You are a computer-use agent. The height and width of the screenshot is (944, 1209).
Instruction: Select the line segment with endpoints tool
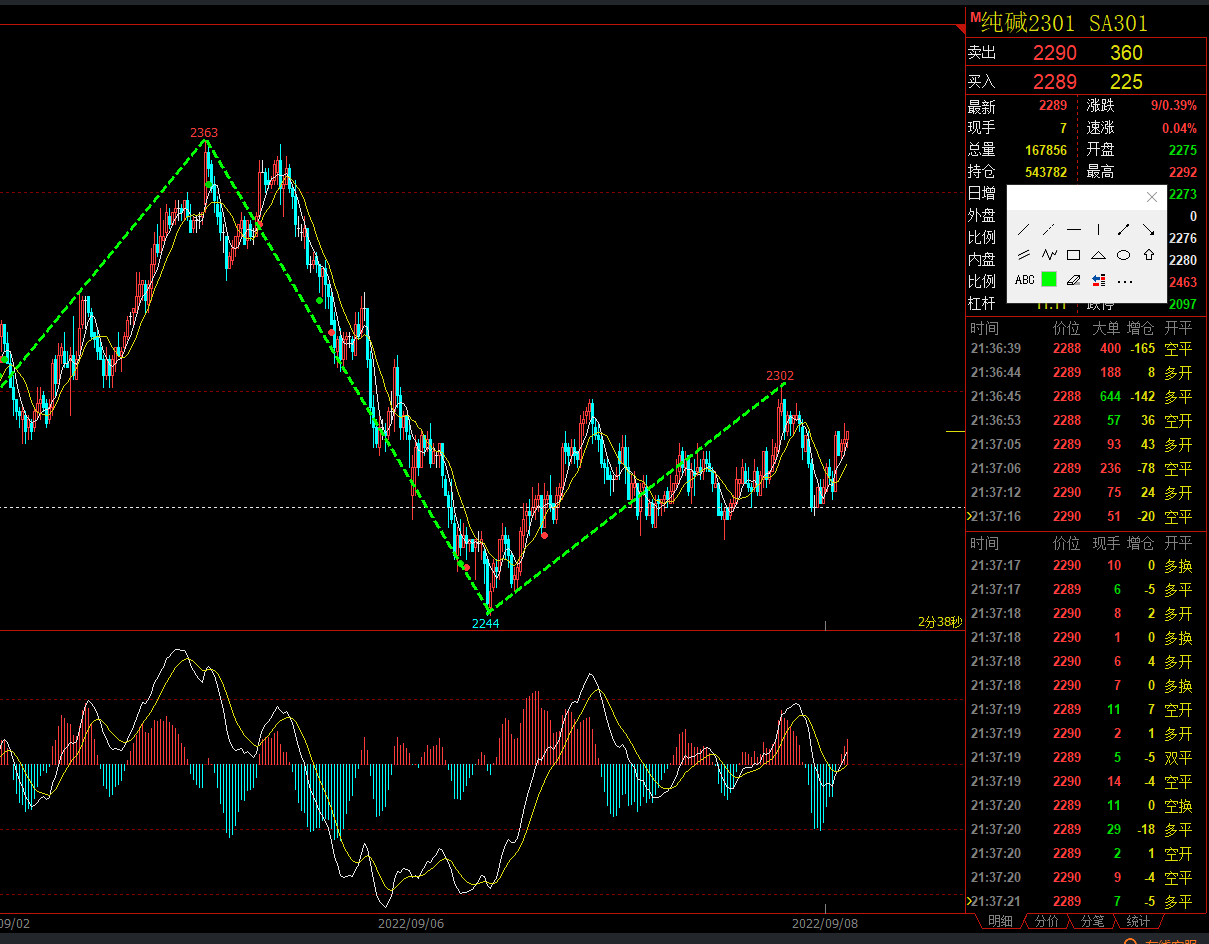[x=1123, y=229]
